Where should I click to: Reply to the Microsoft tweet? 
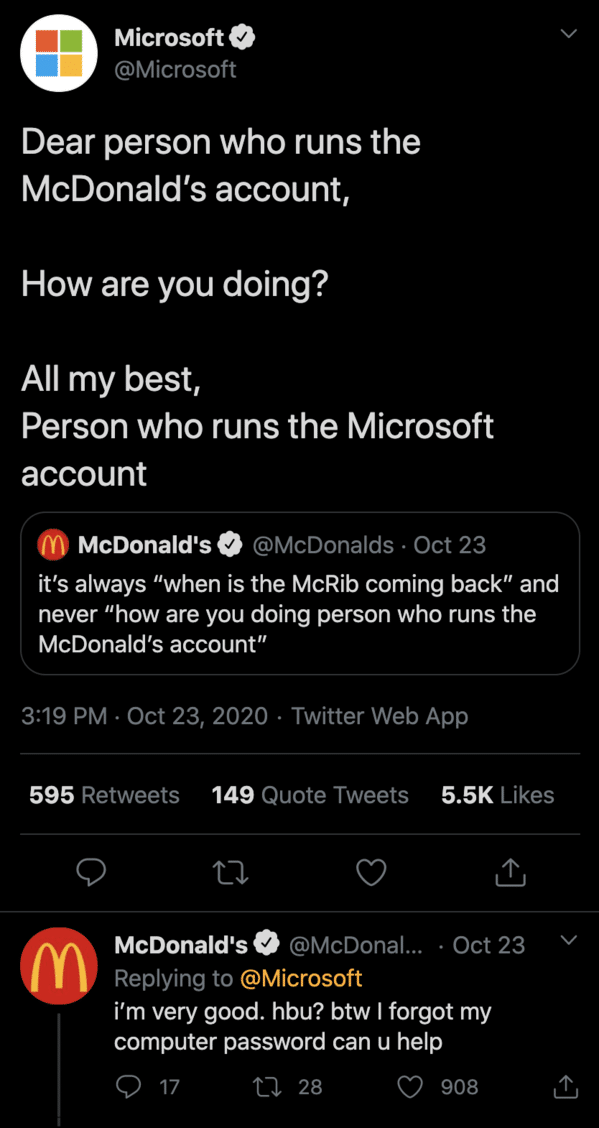click(91, 873)
